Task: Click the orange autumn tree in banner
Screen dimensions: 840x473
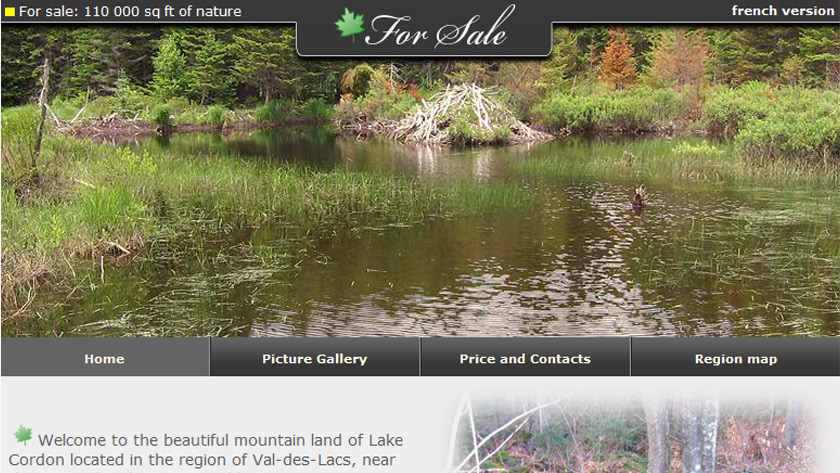Action: pyautogui.click(x=617, y=58)
